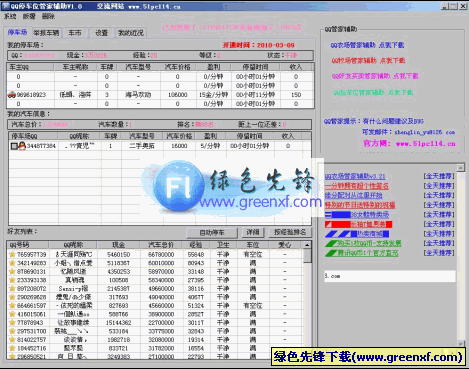Click ad list scrollbar up arrow
Screen dimensions: 469x369
click(x=461, y=167)
